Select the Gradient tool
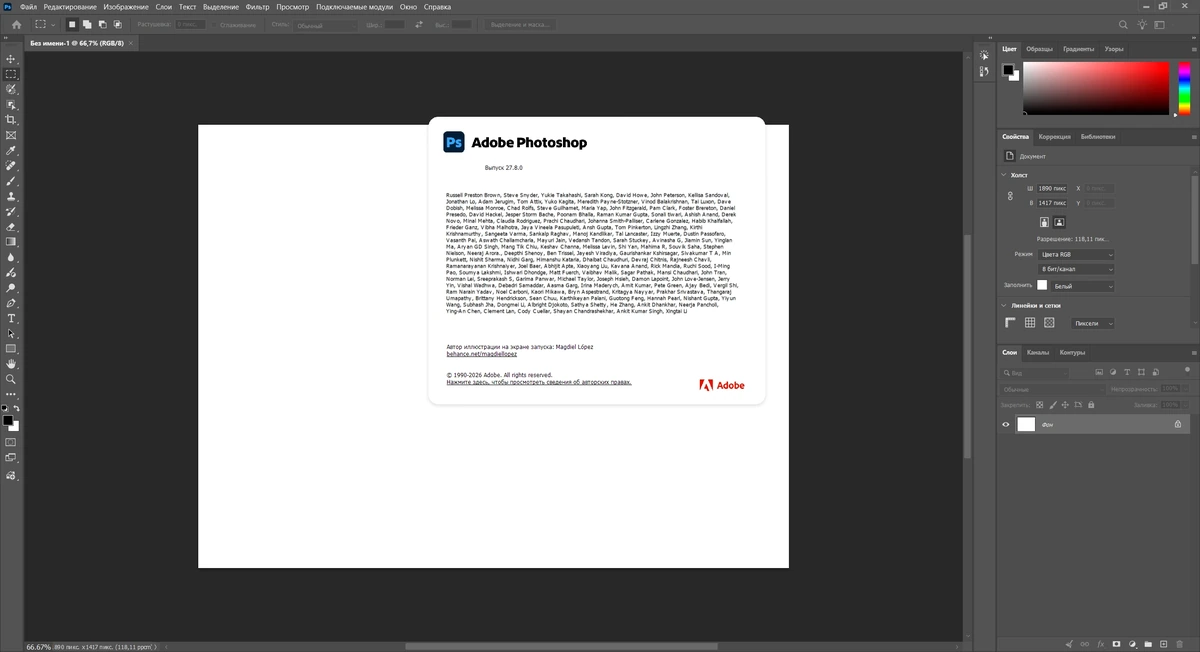 tap(11, 241)
